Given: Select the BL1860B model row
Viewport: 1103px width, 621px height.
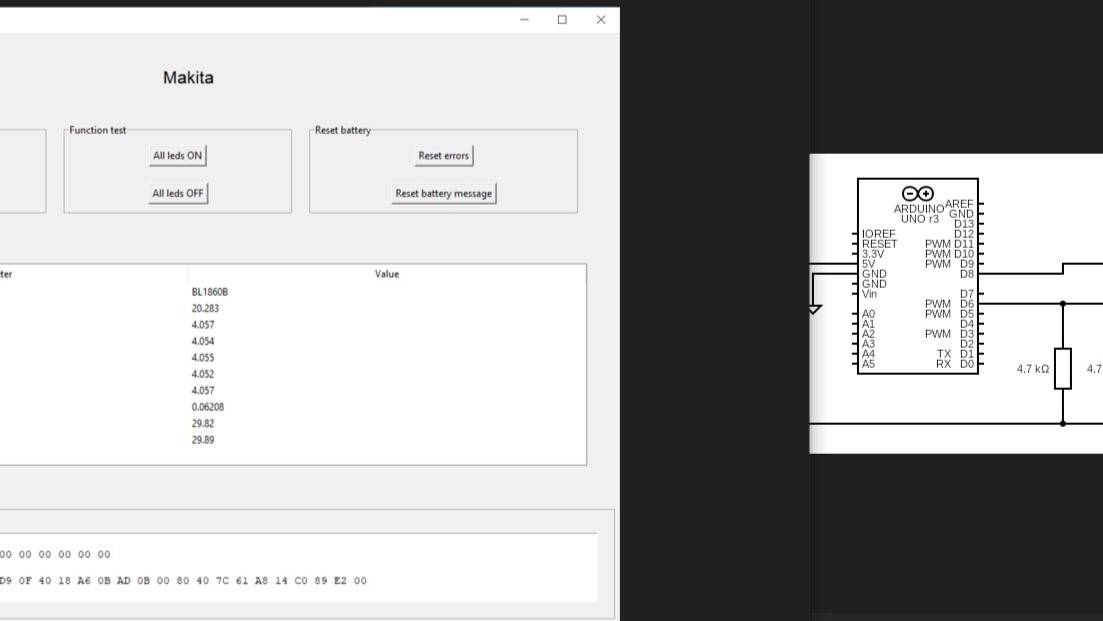Looking at the screenshot, I should (292, 292).
